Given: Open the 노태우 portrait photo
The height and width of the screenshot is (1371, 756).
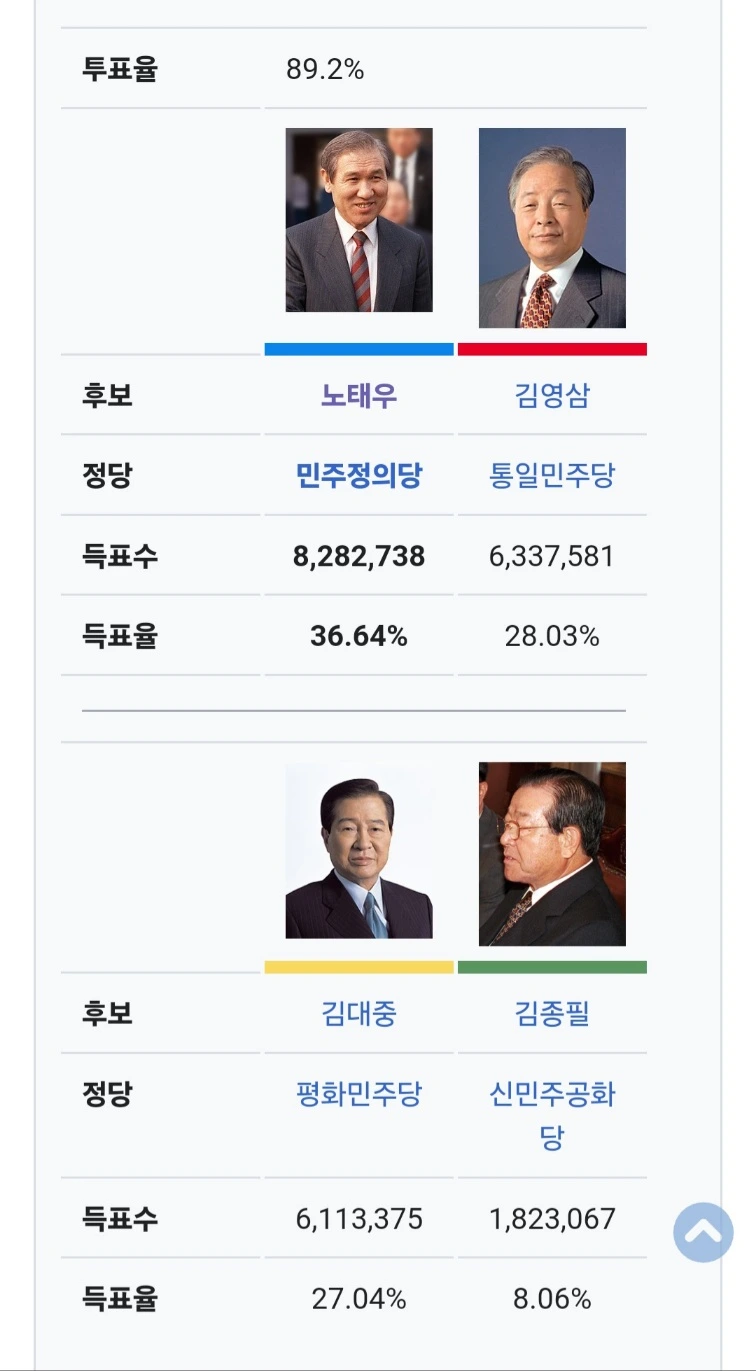Looking at the screenshot, I should coord(359,220).
